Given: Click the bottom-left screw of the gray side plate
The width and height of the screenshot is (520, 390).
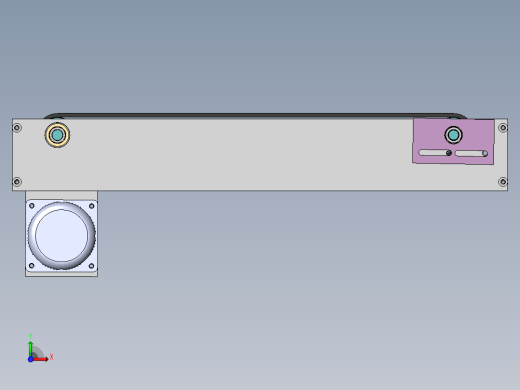Looking at the screenshot, I should (17, 182).
